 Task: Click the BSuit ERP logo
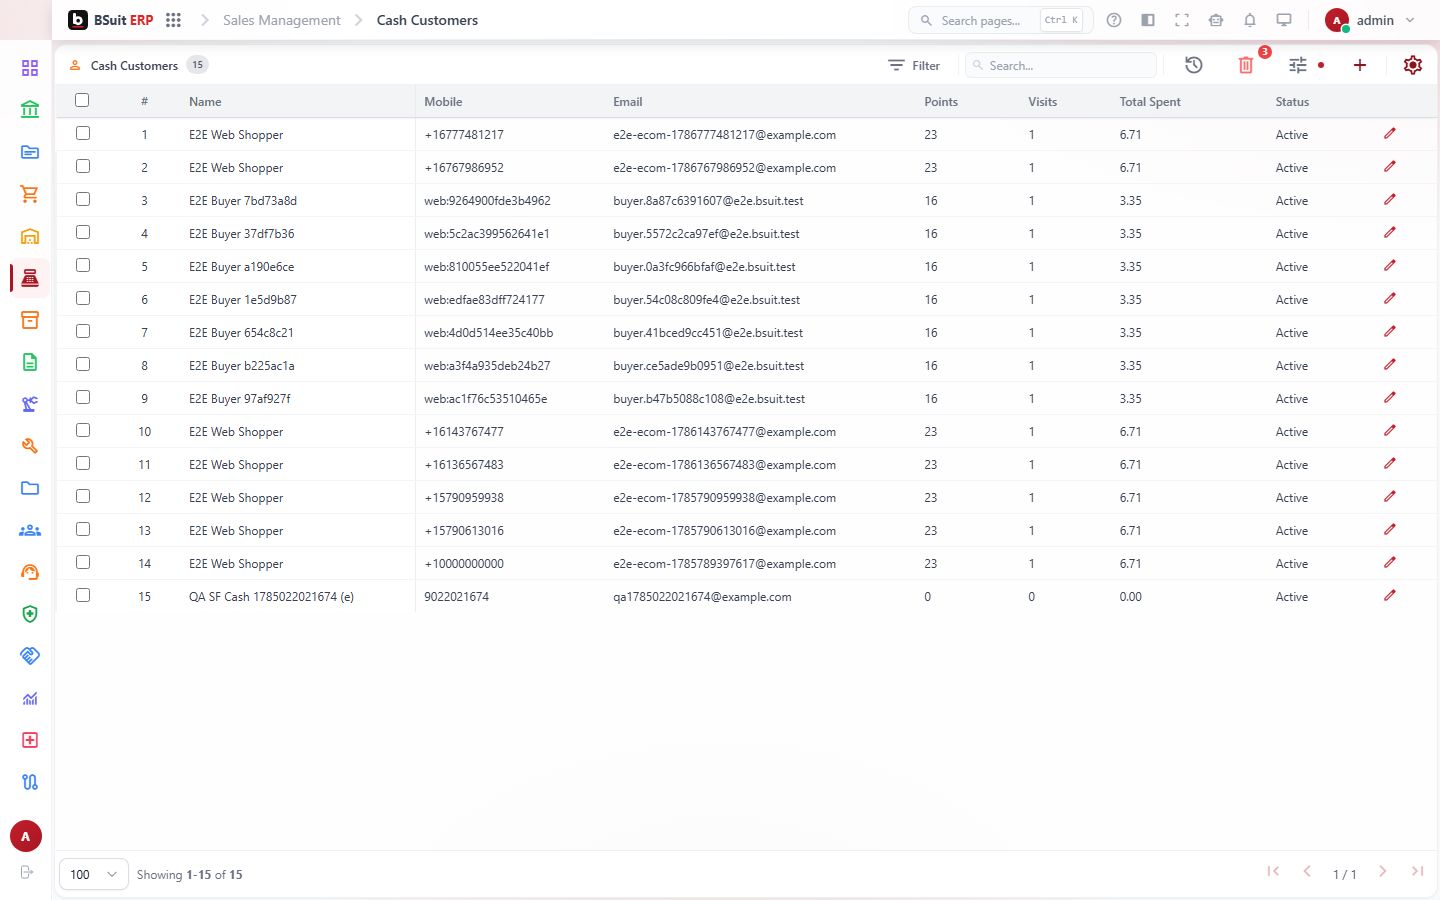click(110, 20)
